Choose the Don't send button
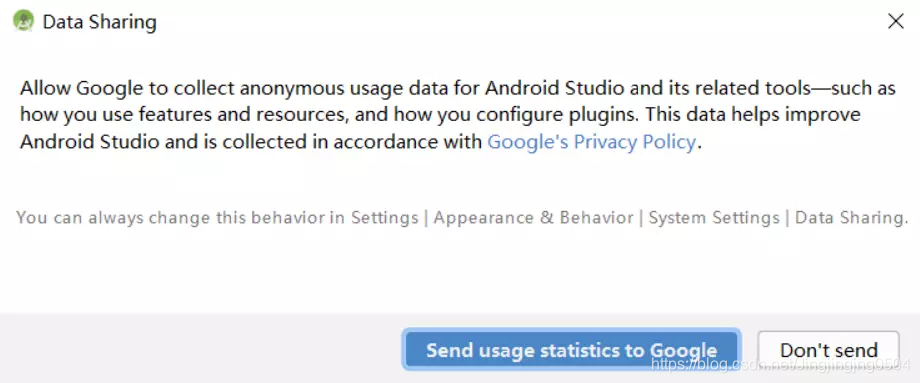 click(x=828, y=350)
